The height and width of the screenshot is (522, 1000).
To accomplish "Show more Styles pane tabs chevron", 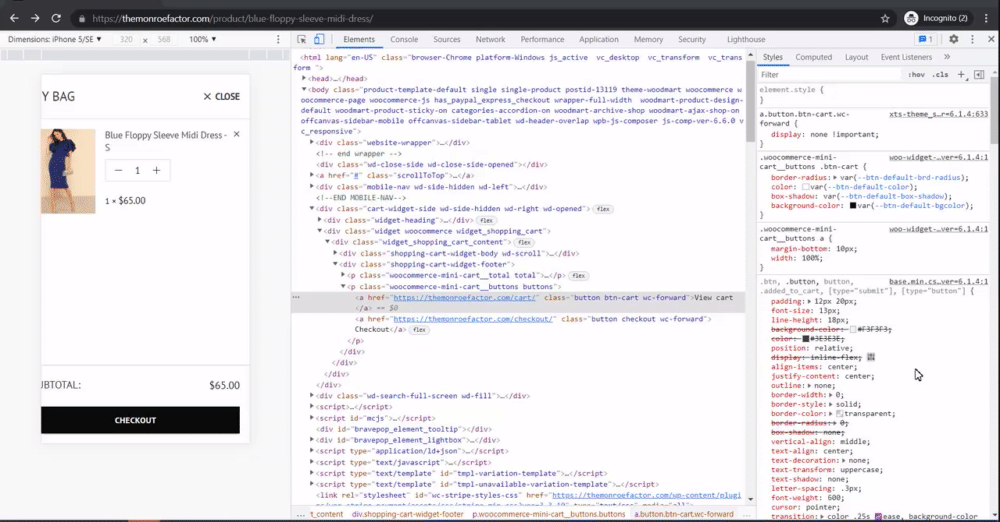I will [x=947, y=57].
